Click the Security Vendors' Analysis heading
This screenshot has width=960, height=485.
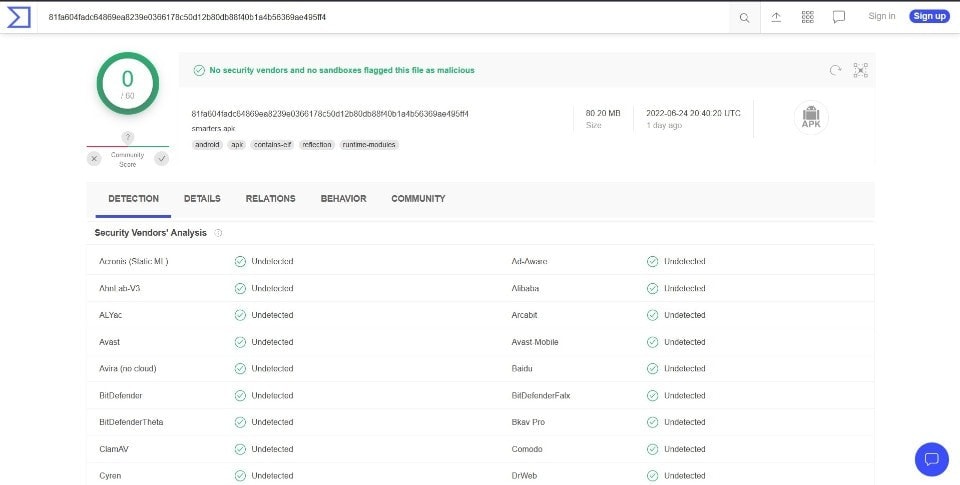tap(151, 233)
